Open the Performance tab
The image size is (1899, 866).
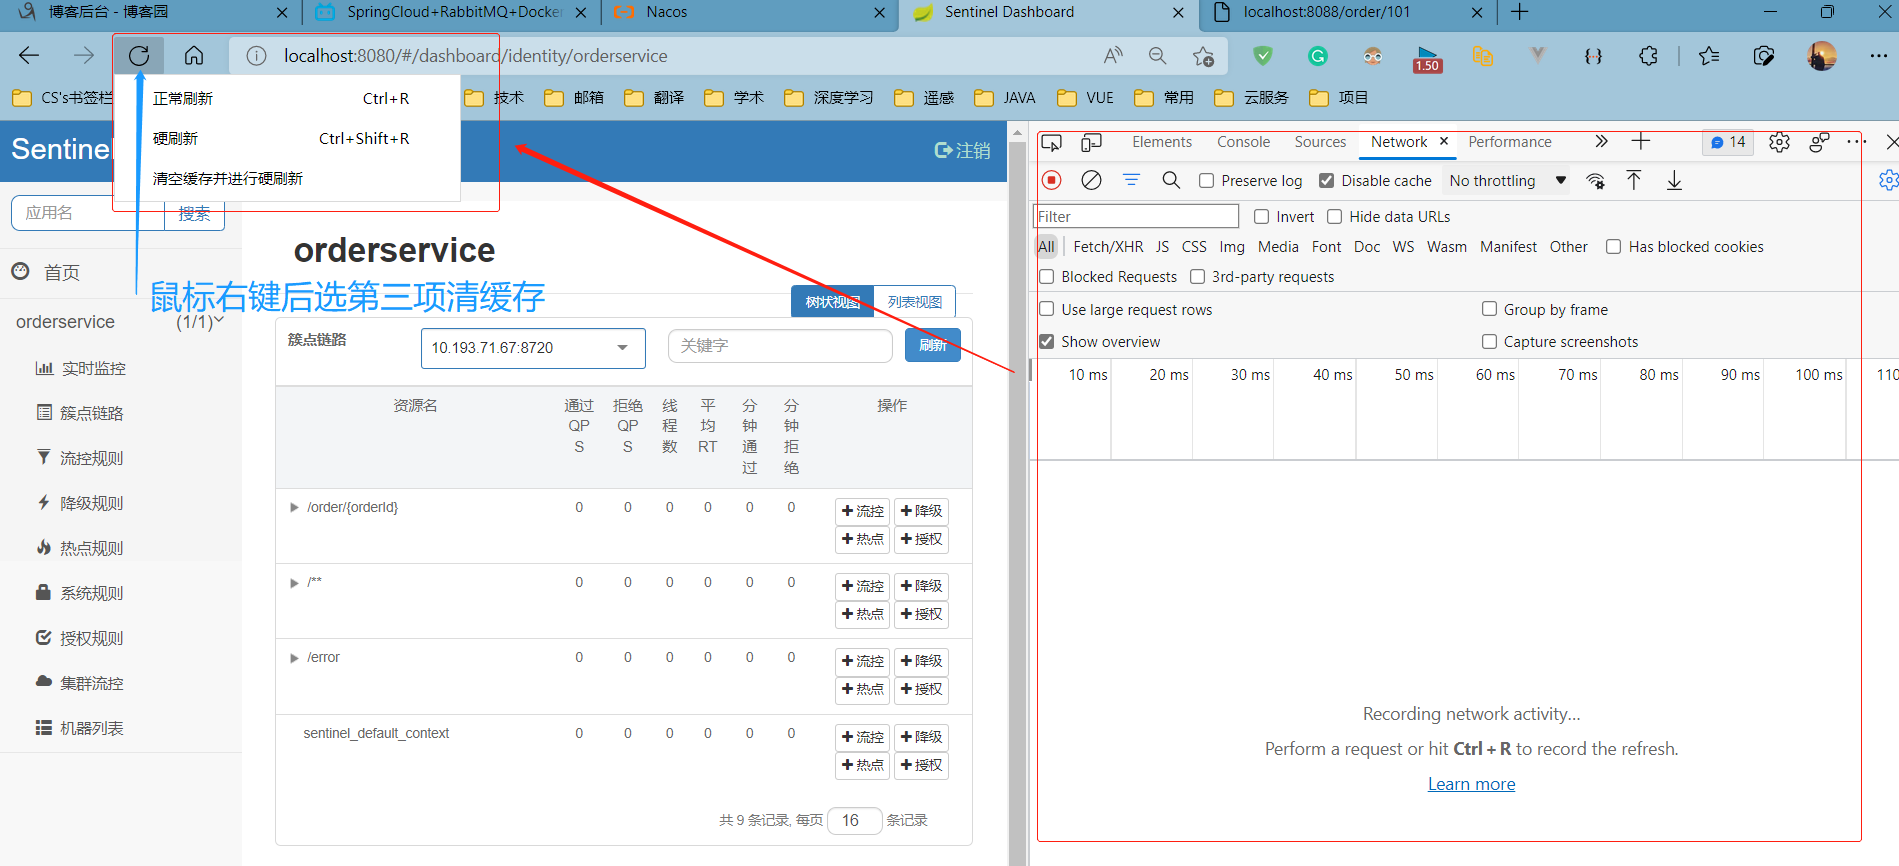(x=1510, y=142)
